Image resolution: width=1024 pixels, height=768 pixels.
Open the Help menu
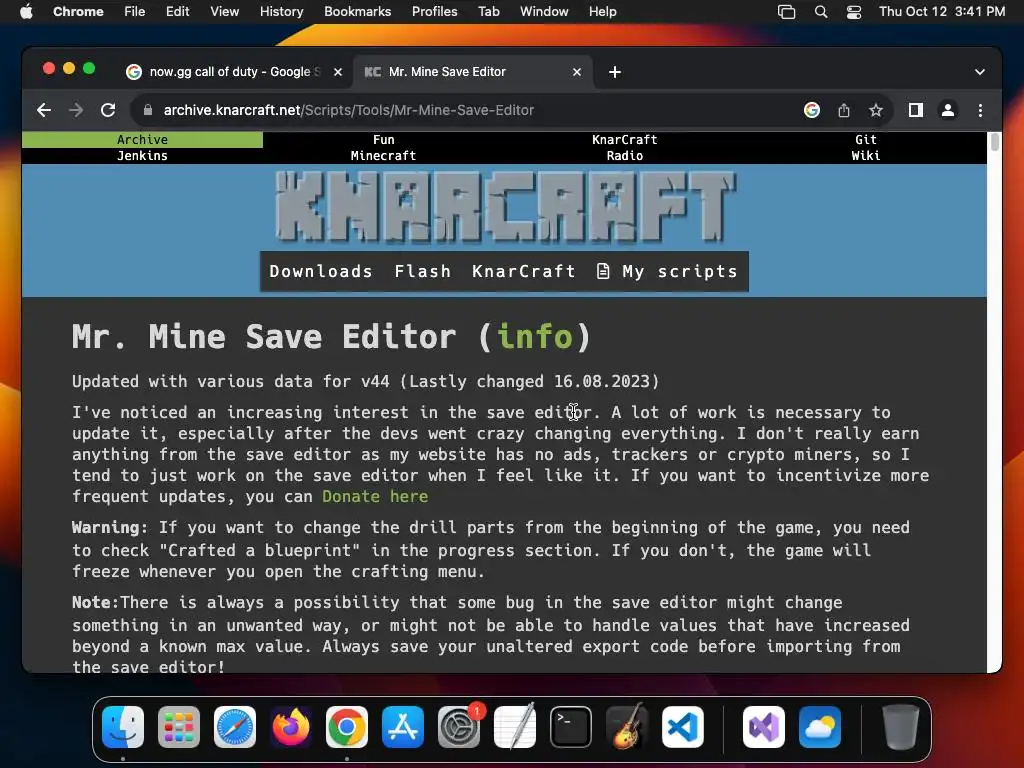tap(602, 12)
